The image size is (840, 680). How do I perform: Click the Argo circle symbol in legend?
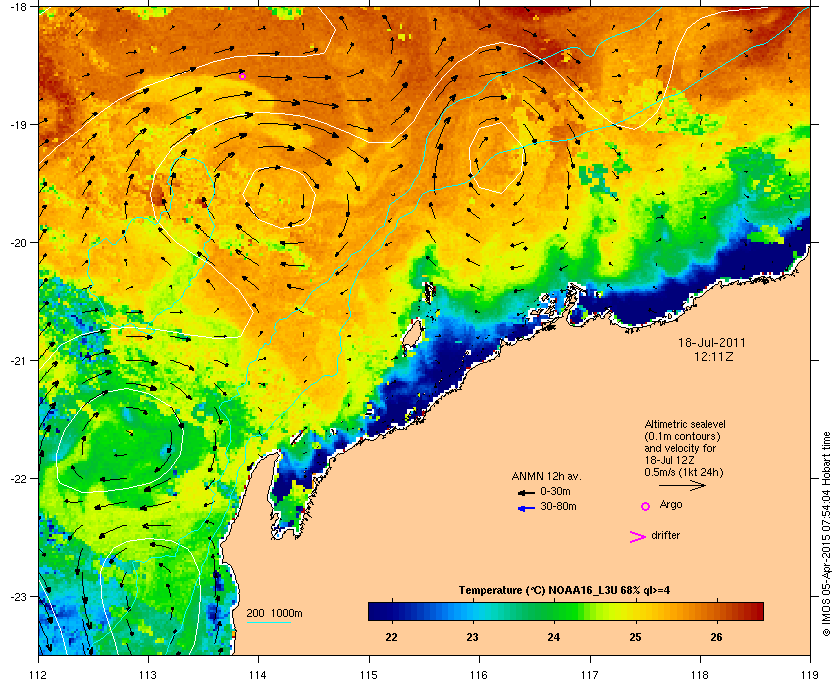646,506
